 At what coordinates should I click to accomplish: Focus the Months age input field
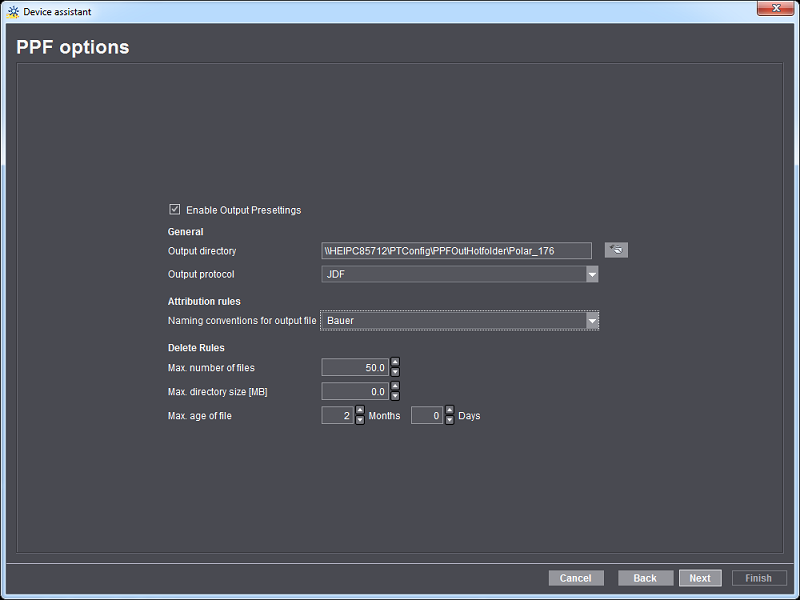click(337, 416)
